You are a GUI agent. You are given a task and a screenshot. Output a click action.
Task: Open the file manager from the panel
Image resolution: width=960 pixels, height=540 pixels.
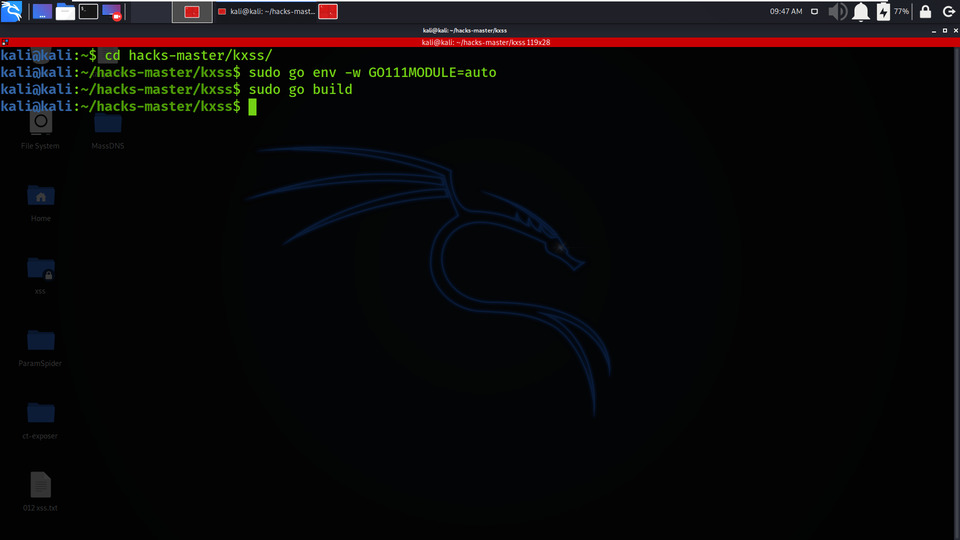(x=65, y=12)
